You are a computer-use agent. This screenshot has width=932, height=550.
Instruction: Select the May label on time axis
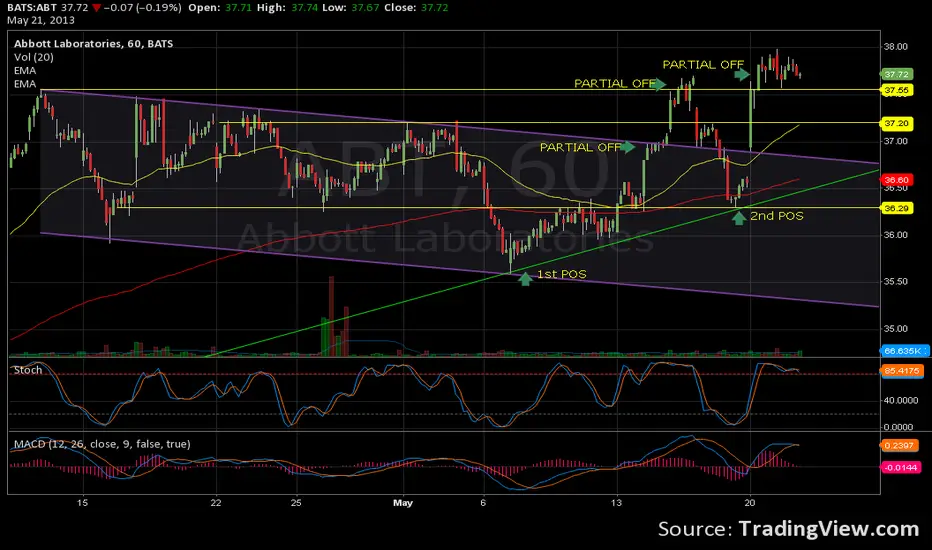(402, 503)
